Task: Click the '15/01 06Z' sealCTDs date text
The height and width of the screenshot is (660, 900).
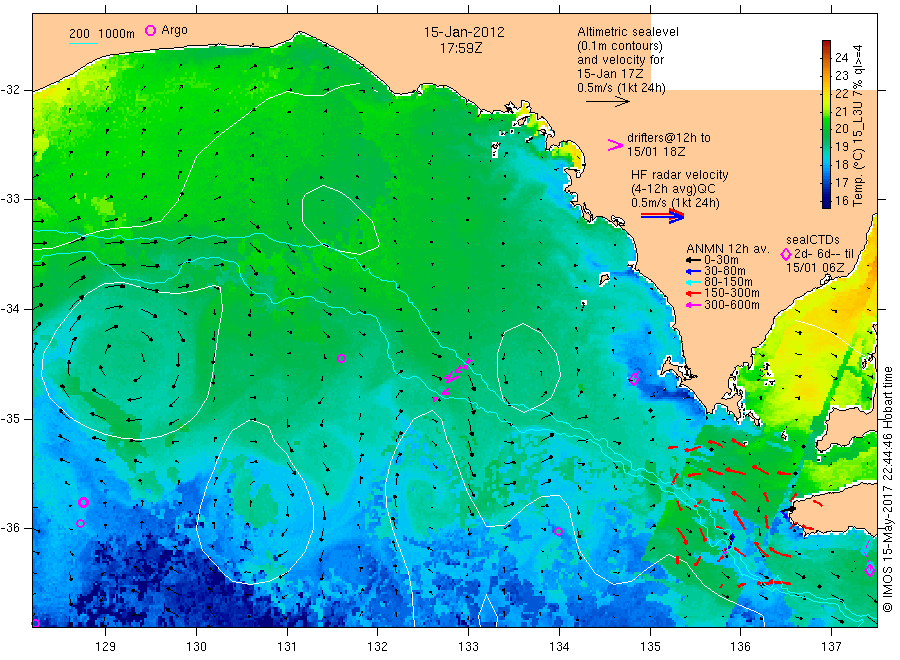Action: point(815,268)
